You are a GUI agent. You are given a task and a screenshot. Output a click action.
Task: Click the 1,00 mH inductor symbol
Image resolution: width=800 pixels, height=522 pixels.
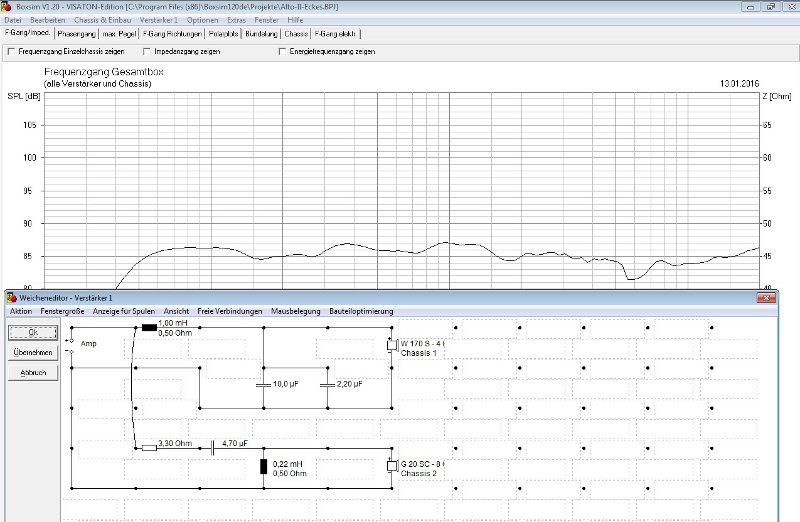pyautogui.click(x=149, y=327)
